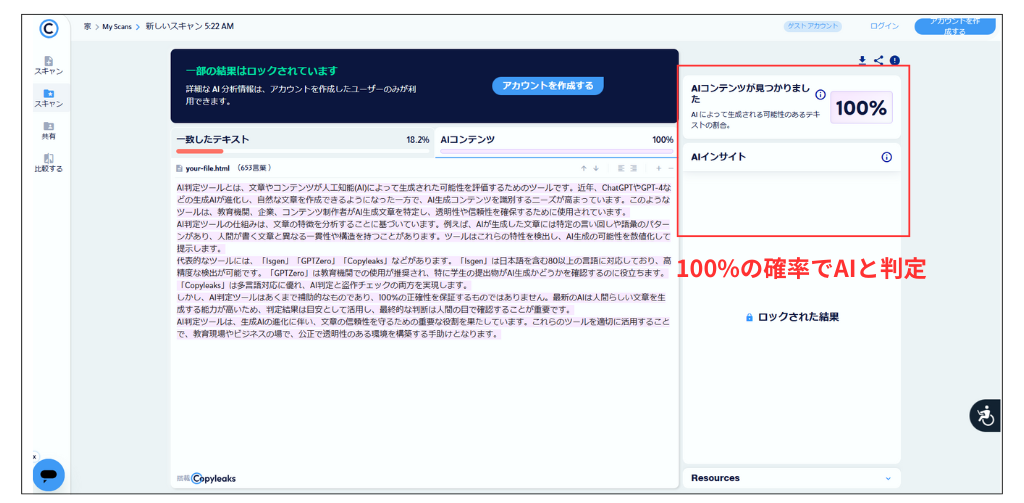This screenshot has width=1024, height=503.
Task: Go to My Scans in the breadcrumb
Action: tap(117, 27)
